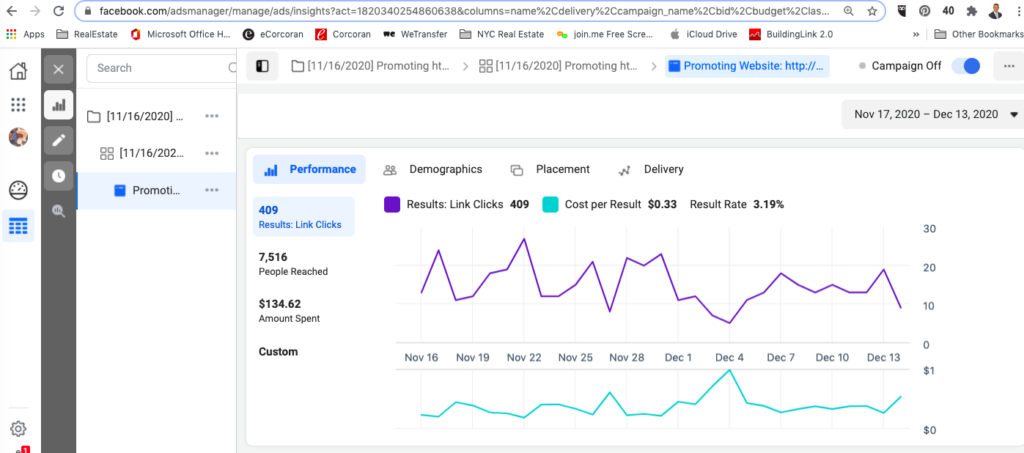1024x453 pixels.
Task: Go back with the browser back arrow
Action: (x=12, y=11)
